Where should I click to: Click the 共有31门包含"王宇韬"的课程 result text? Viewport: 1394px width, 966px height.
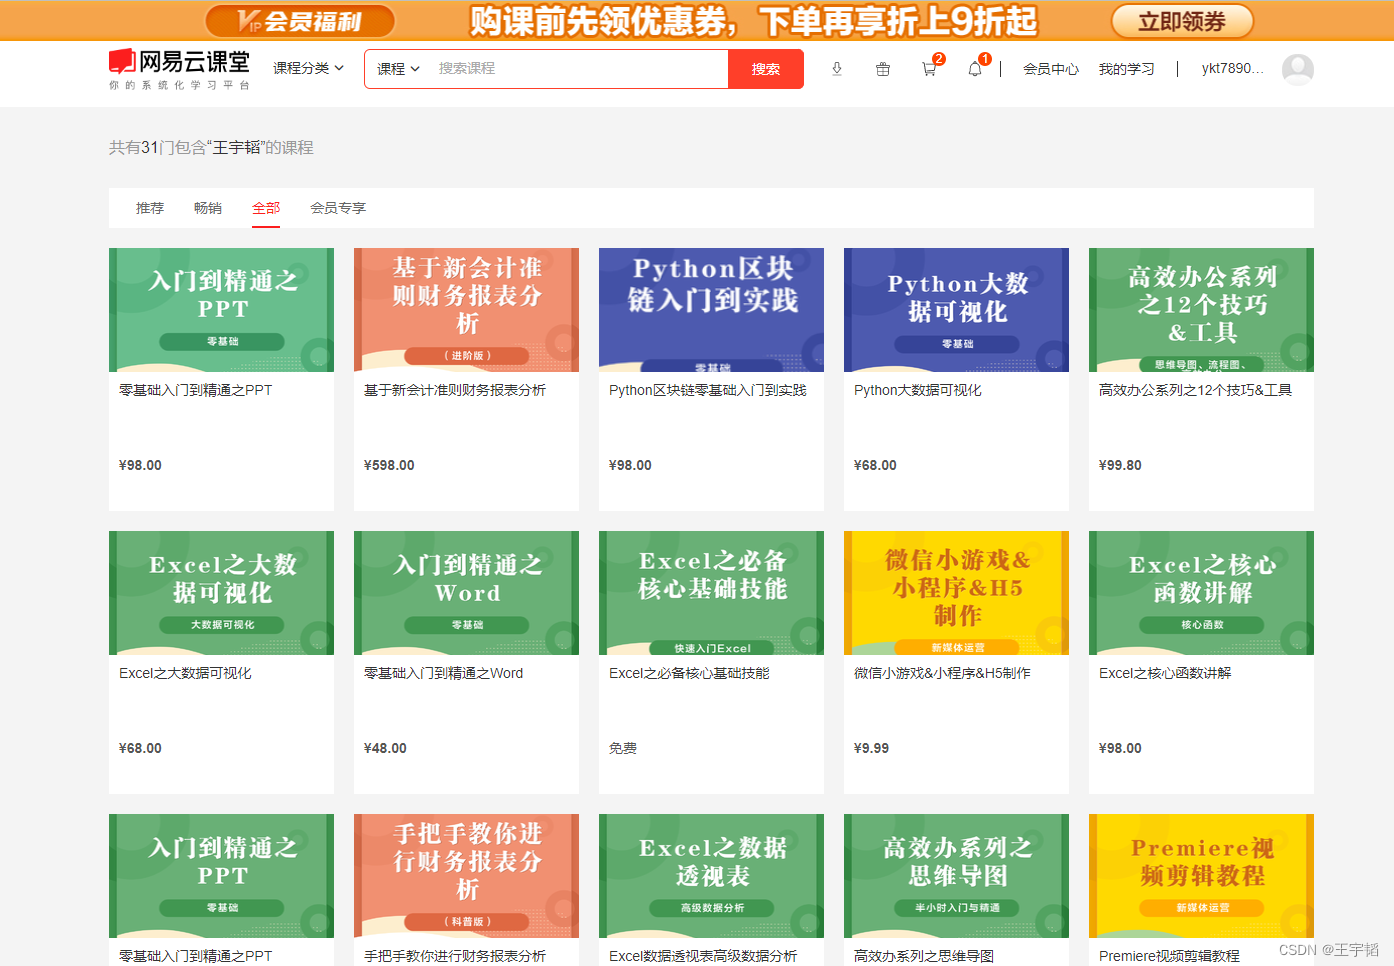coord(211,147)
